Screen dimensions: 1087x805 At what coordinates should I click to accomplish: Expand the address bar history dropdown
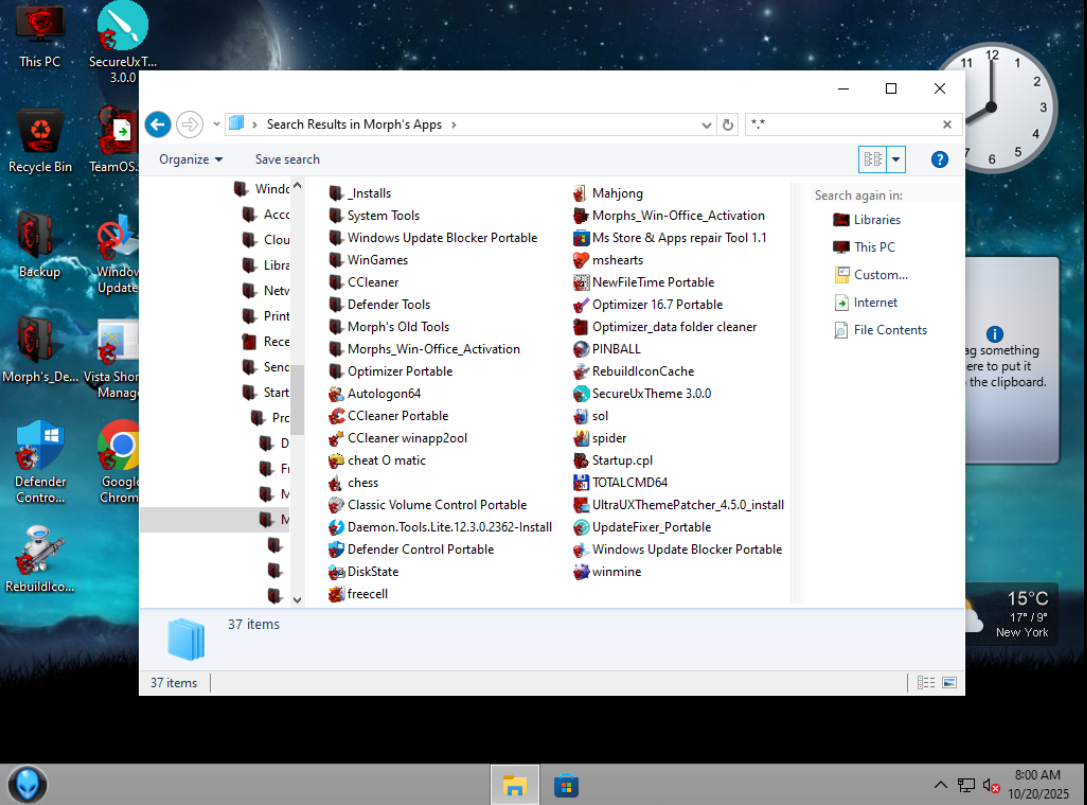point(707,125)
